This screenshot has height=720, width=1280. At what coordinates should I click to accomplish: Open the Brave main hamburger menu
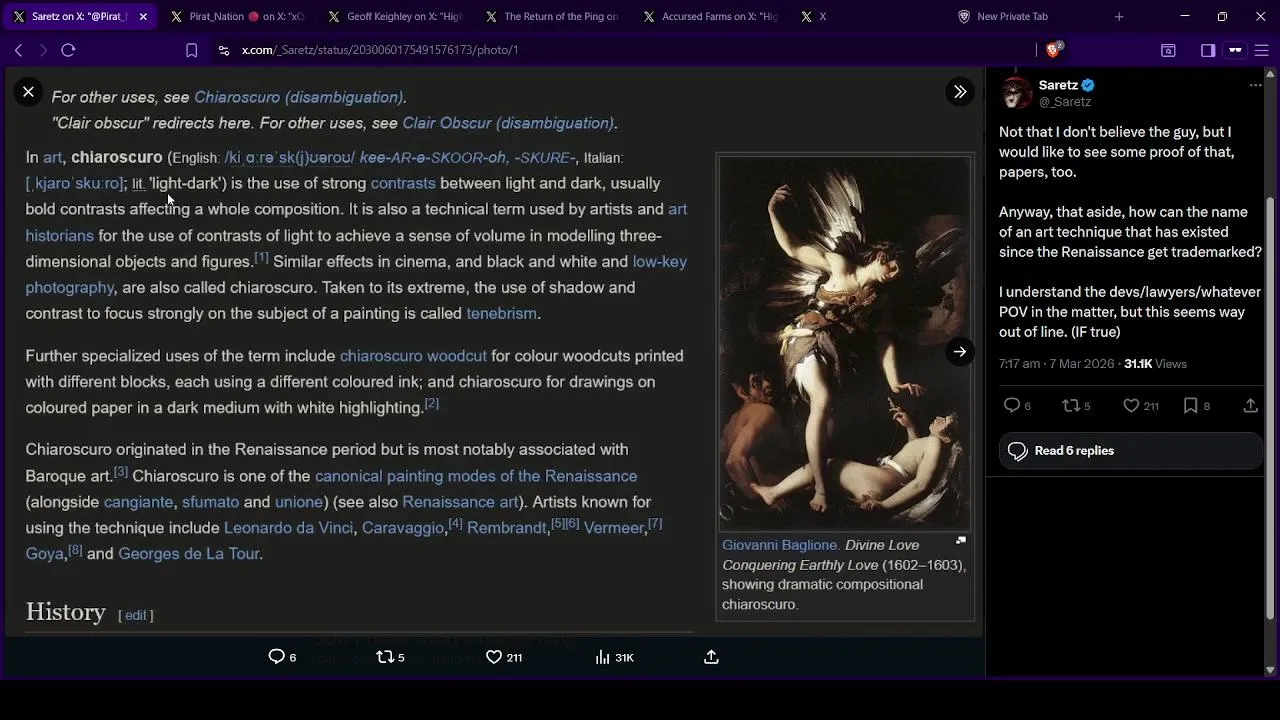[x=1262, y=50]
